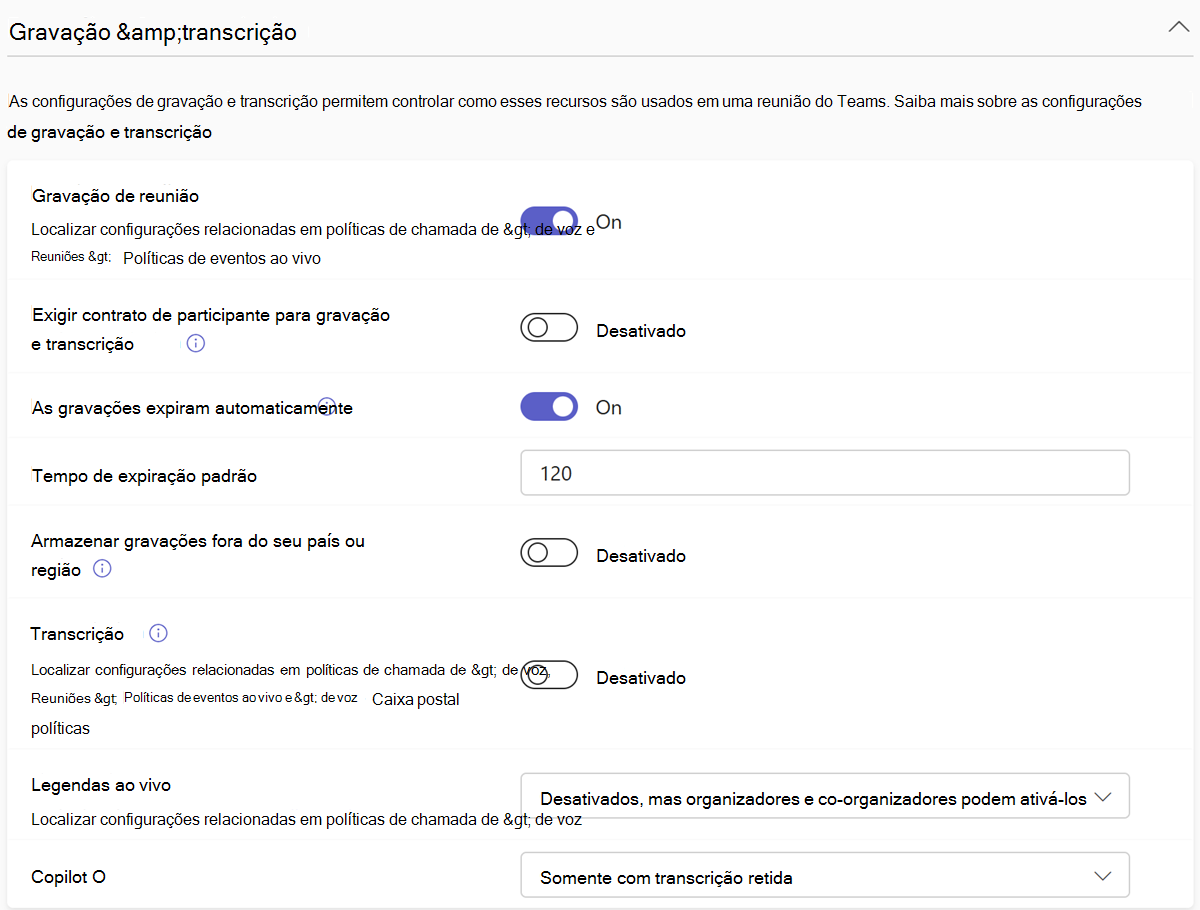1200x910 pixels.
Task: Collapse the Gravação & transcrição section chevron
Action: (x=1178, y=28)
